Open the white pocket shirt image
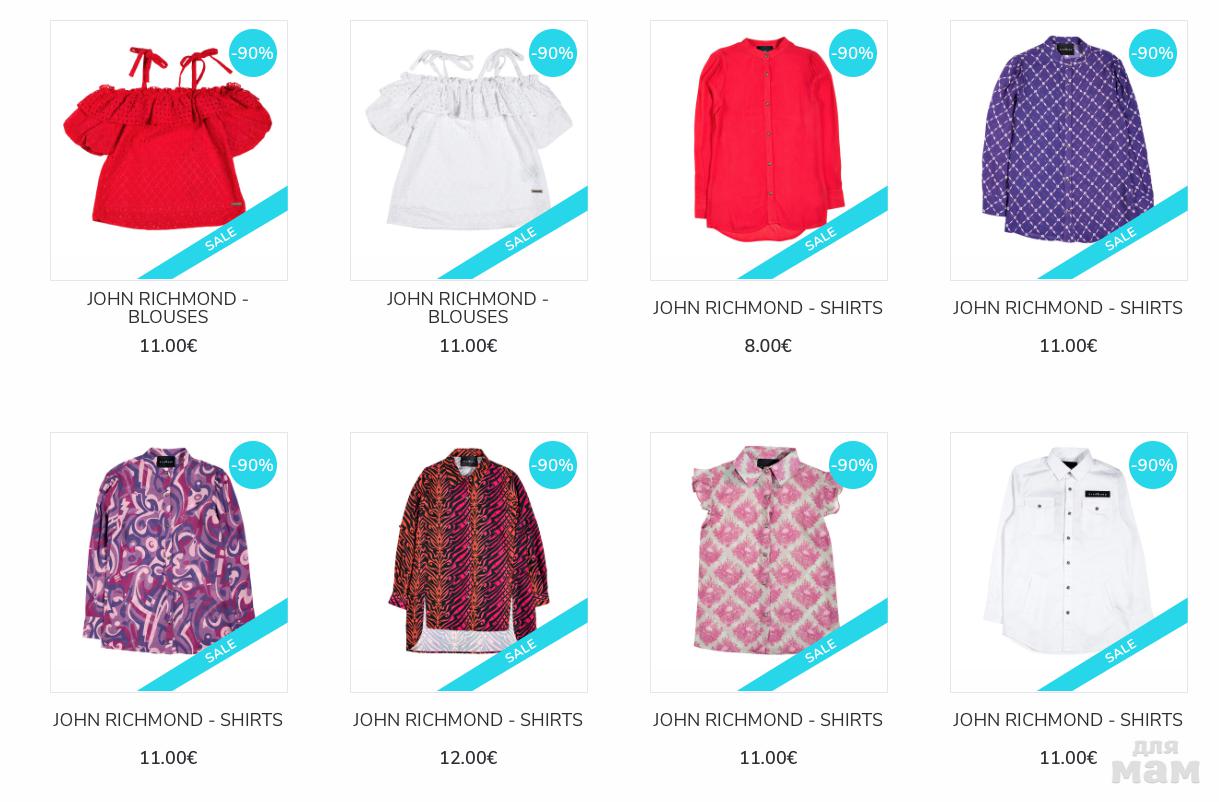Screen dimensions: 1219x802 [1069, 562]
